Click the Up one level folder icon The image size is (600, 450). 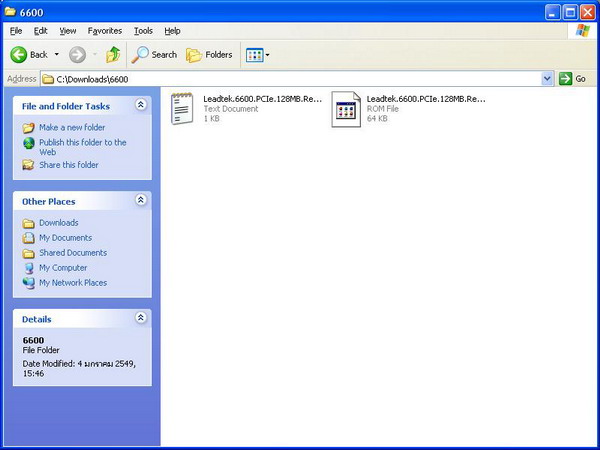click(113, 55)
